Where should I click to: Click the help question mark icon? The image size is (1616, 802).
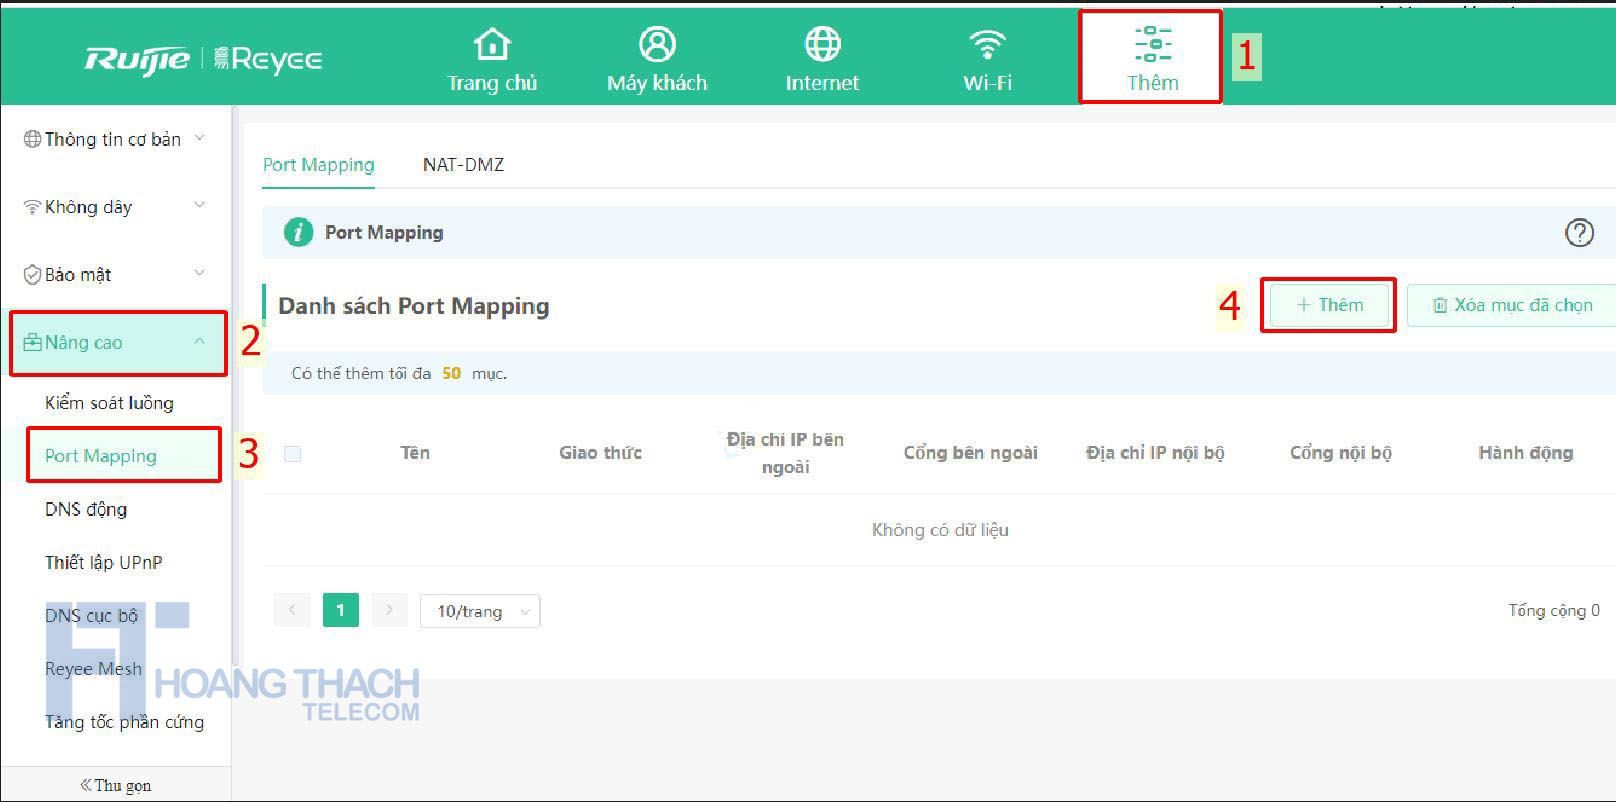(x=1579, y=232)
